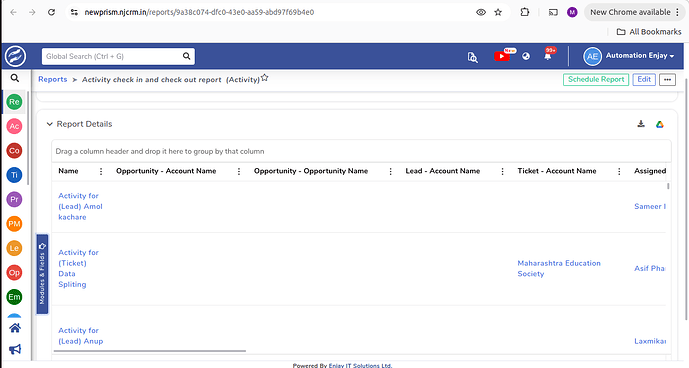Open Laxmikant assigned user link
689x368 pixels.
(x=650, y=341)
